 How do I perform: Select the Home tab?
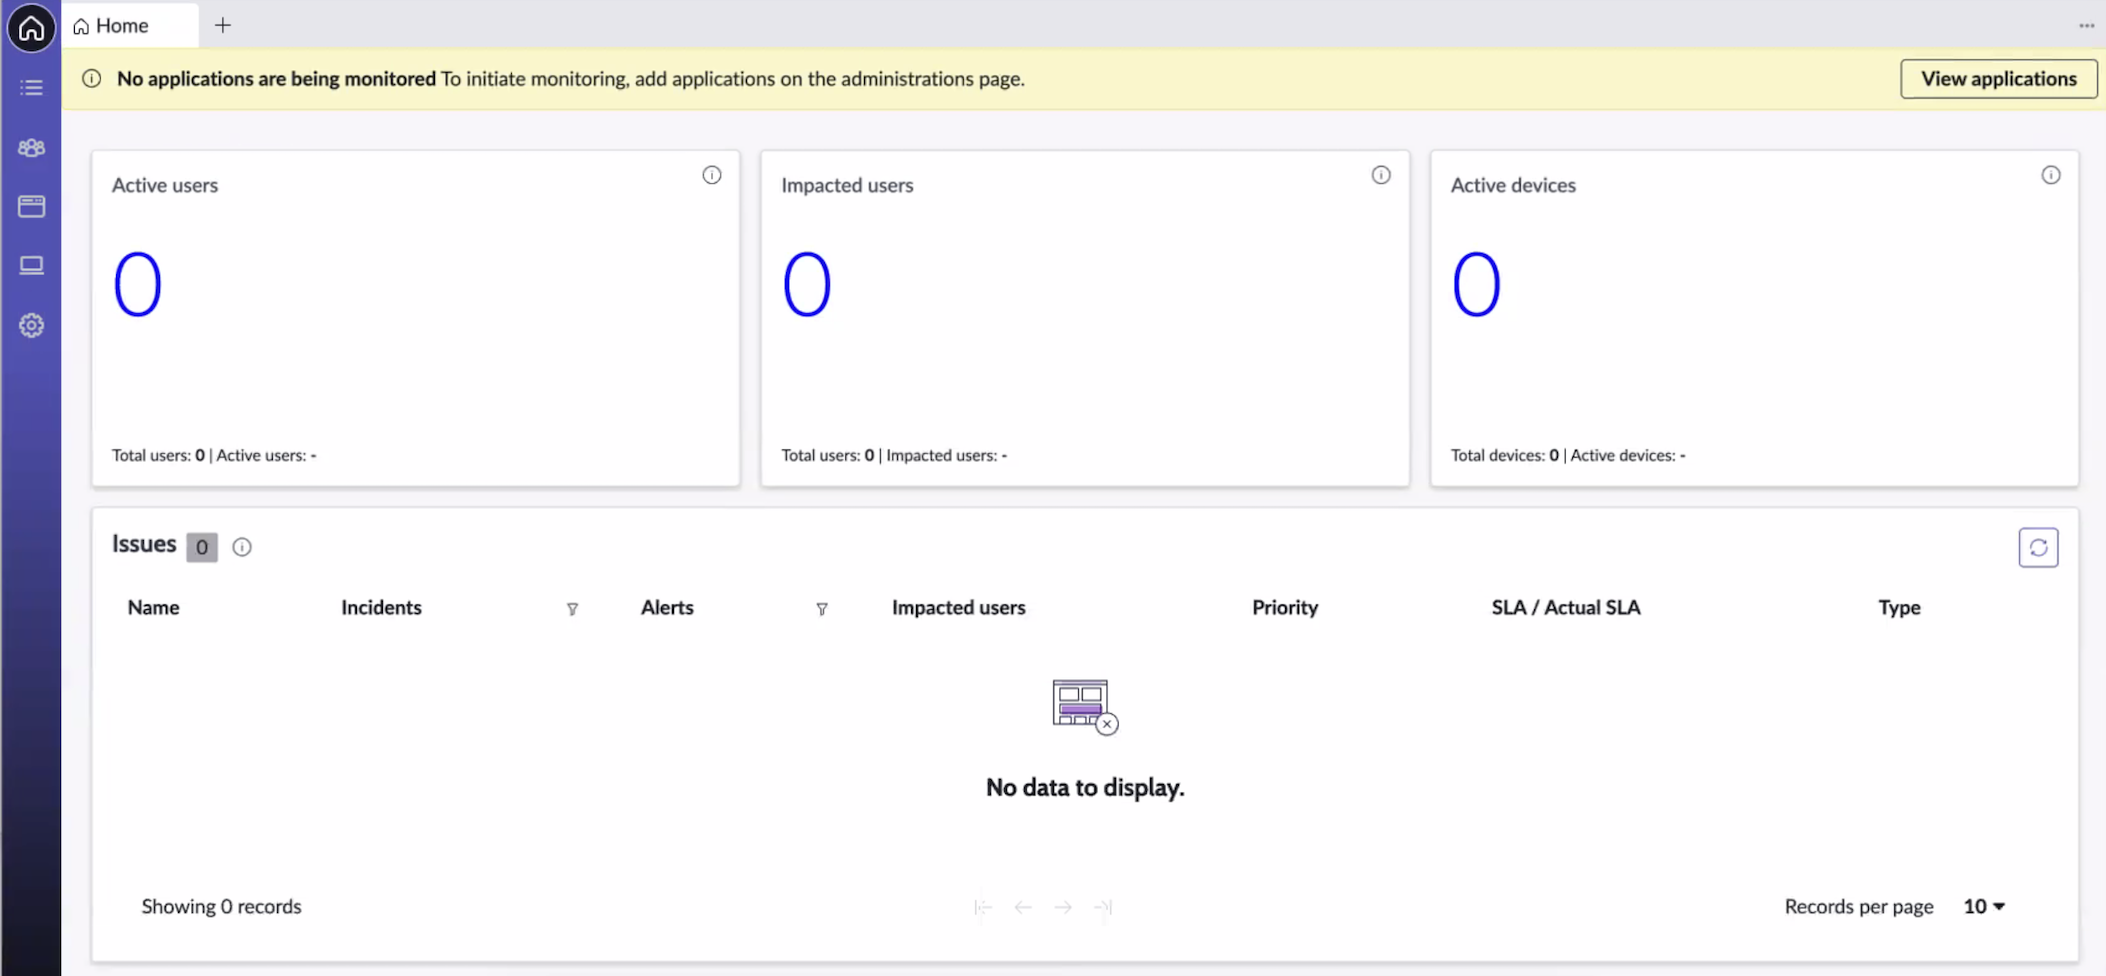130,26
